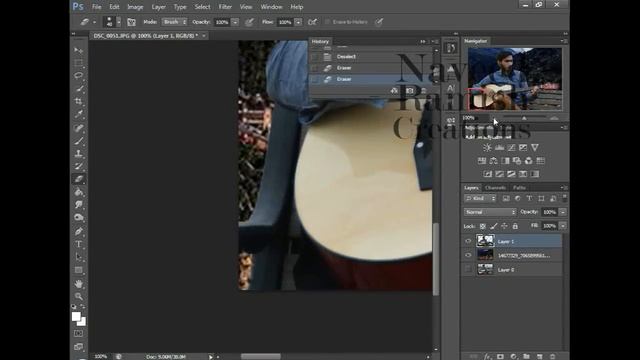Open the brush preset picker arrow
The image size is (640, 360).
(x=119, y=22)
